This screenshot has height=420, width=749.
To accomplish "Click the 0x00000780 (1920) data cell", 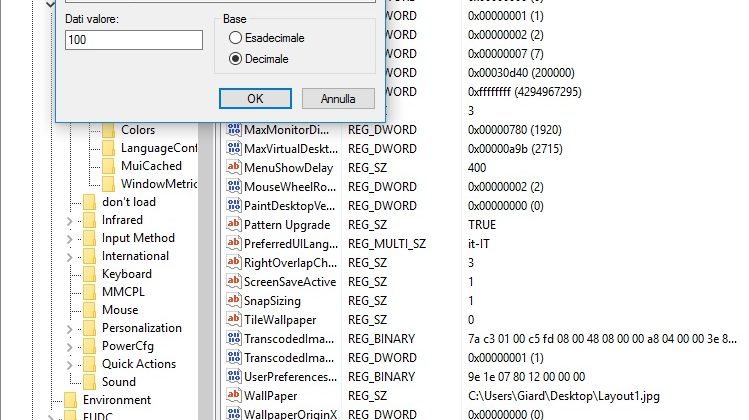I will [x=515, y=129].
